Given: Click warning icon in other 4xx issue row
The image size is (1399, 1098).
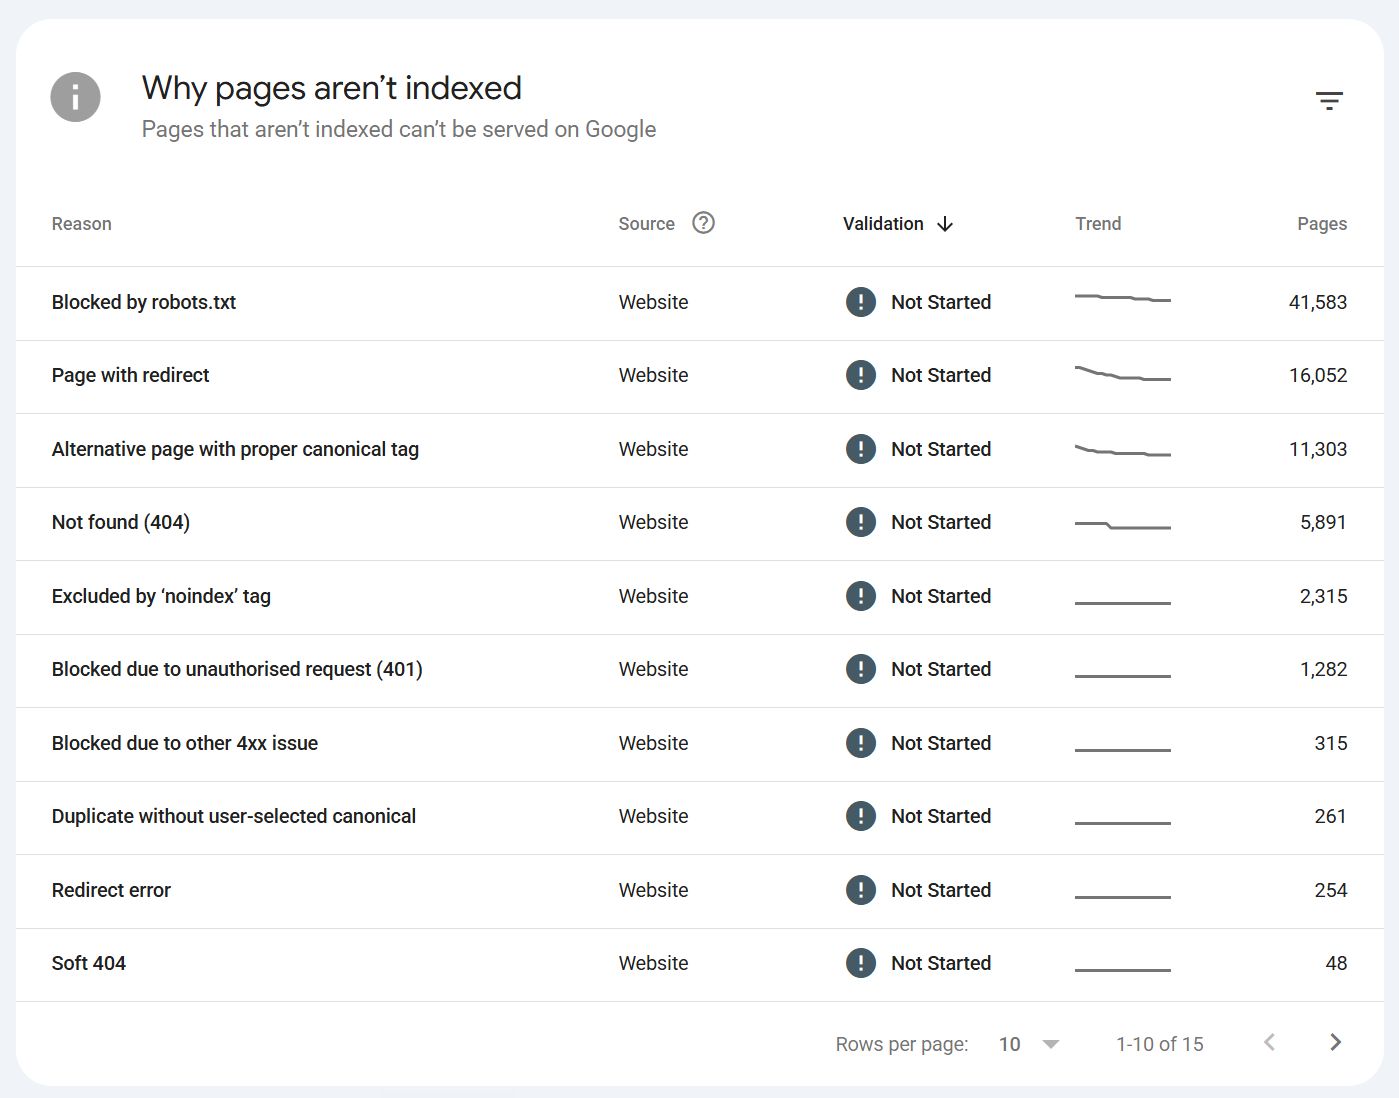Looking at the screenshot, I should tap(861, 743).
